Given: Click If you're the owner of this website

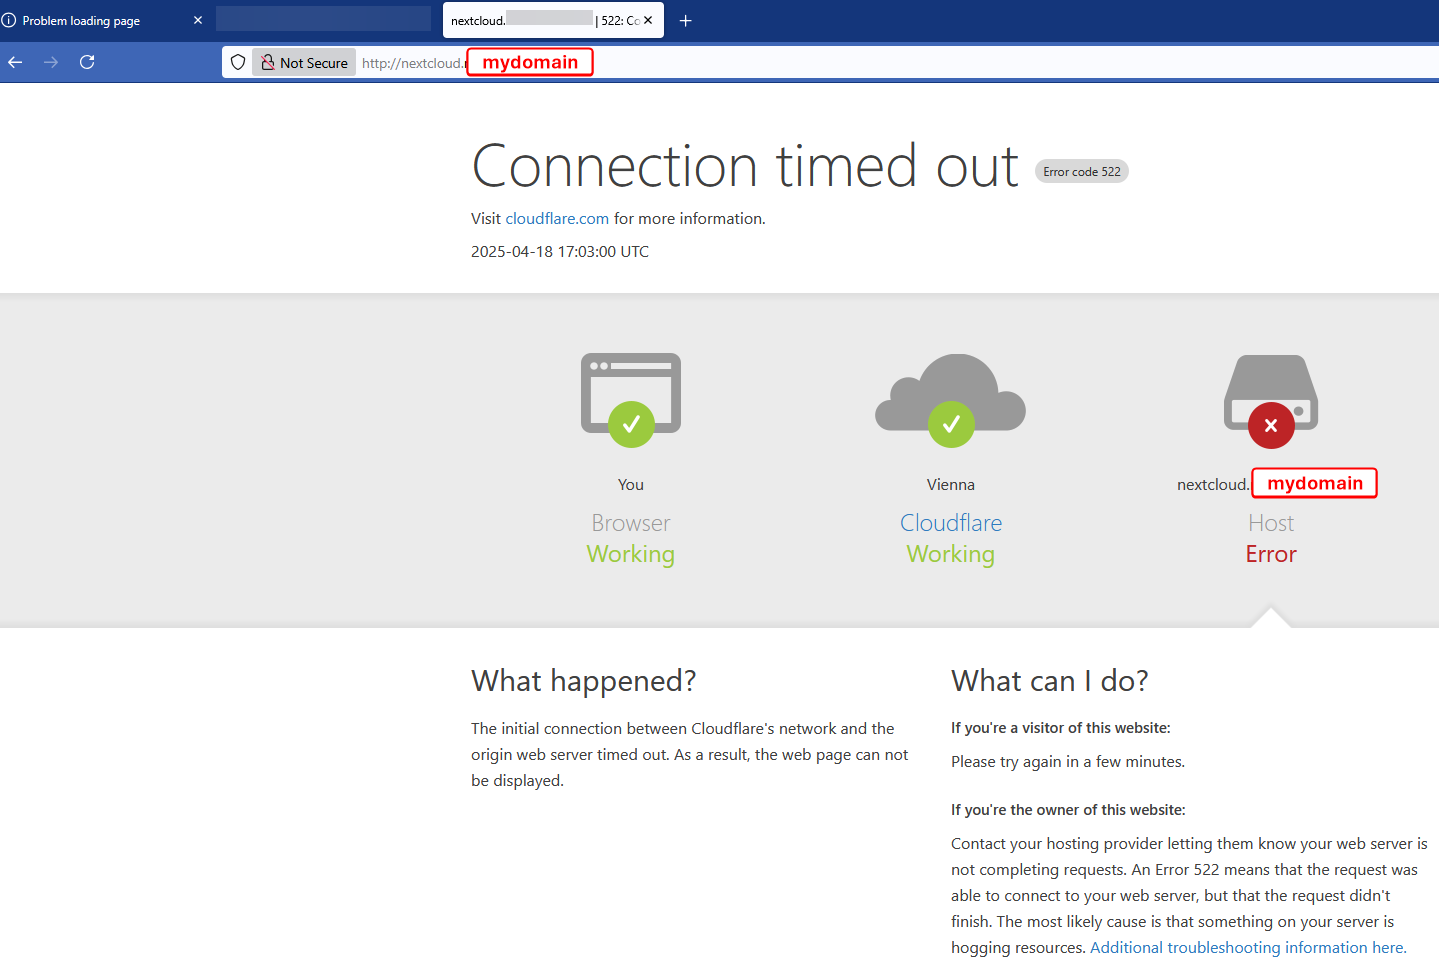Looking at the screenshot, I should [x=1068, y=810].
